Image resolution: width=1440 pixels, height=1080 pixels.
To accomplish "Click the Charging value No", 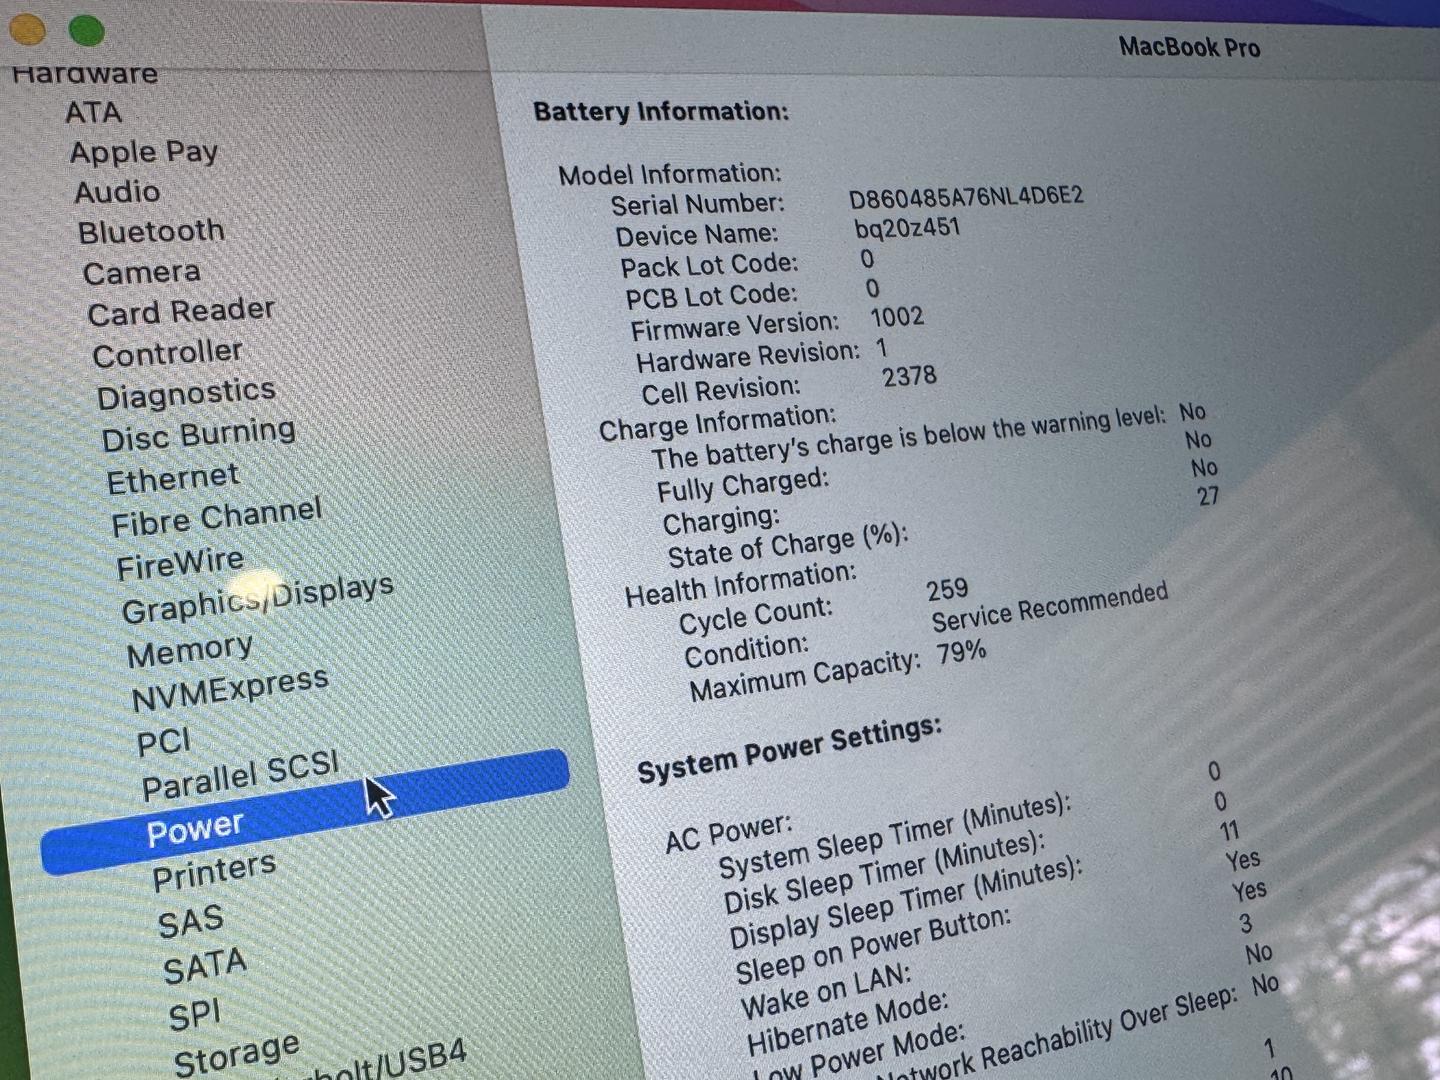I will pos(1204,468).
